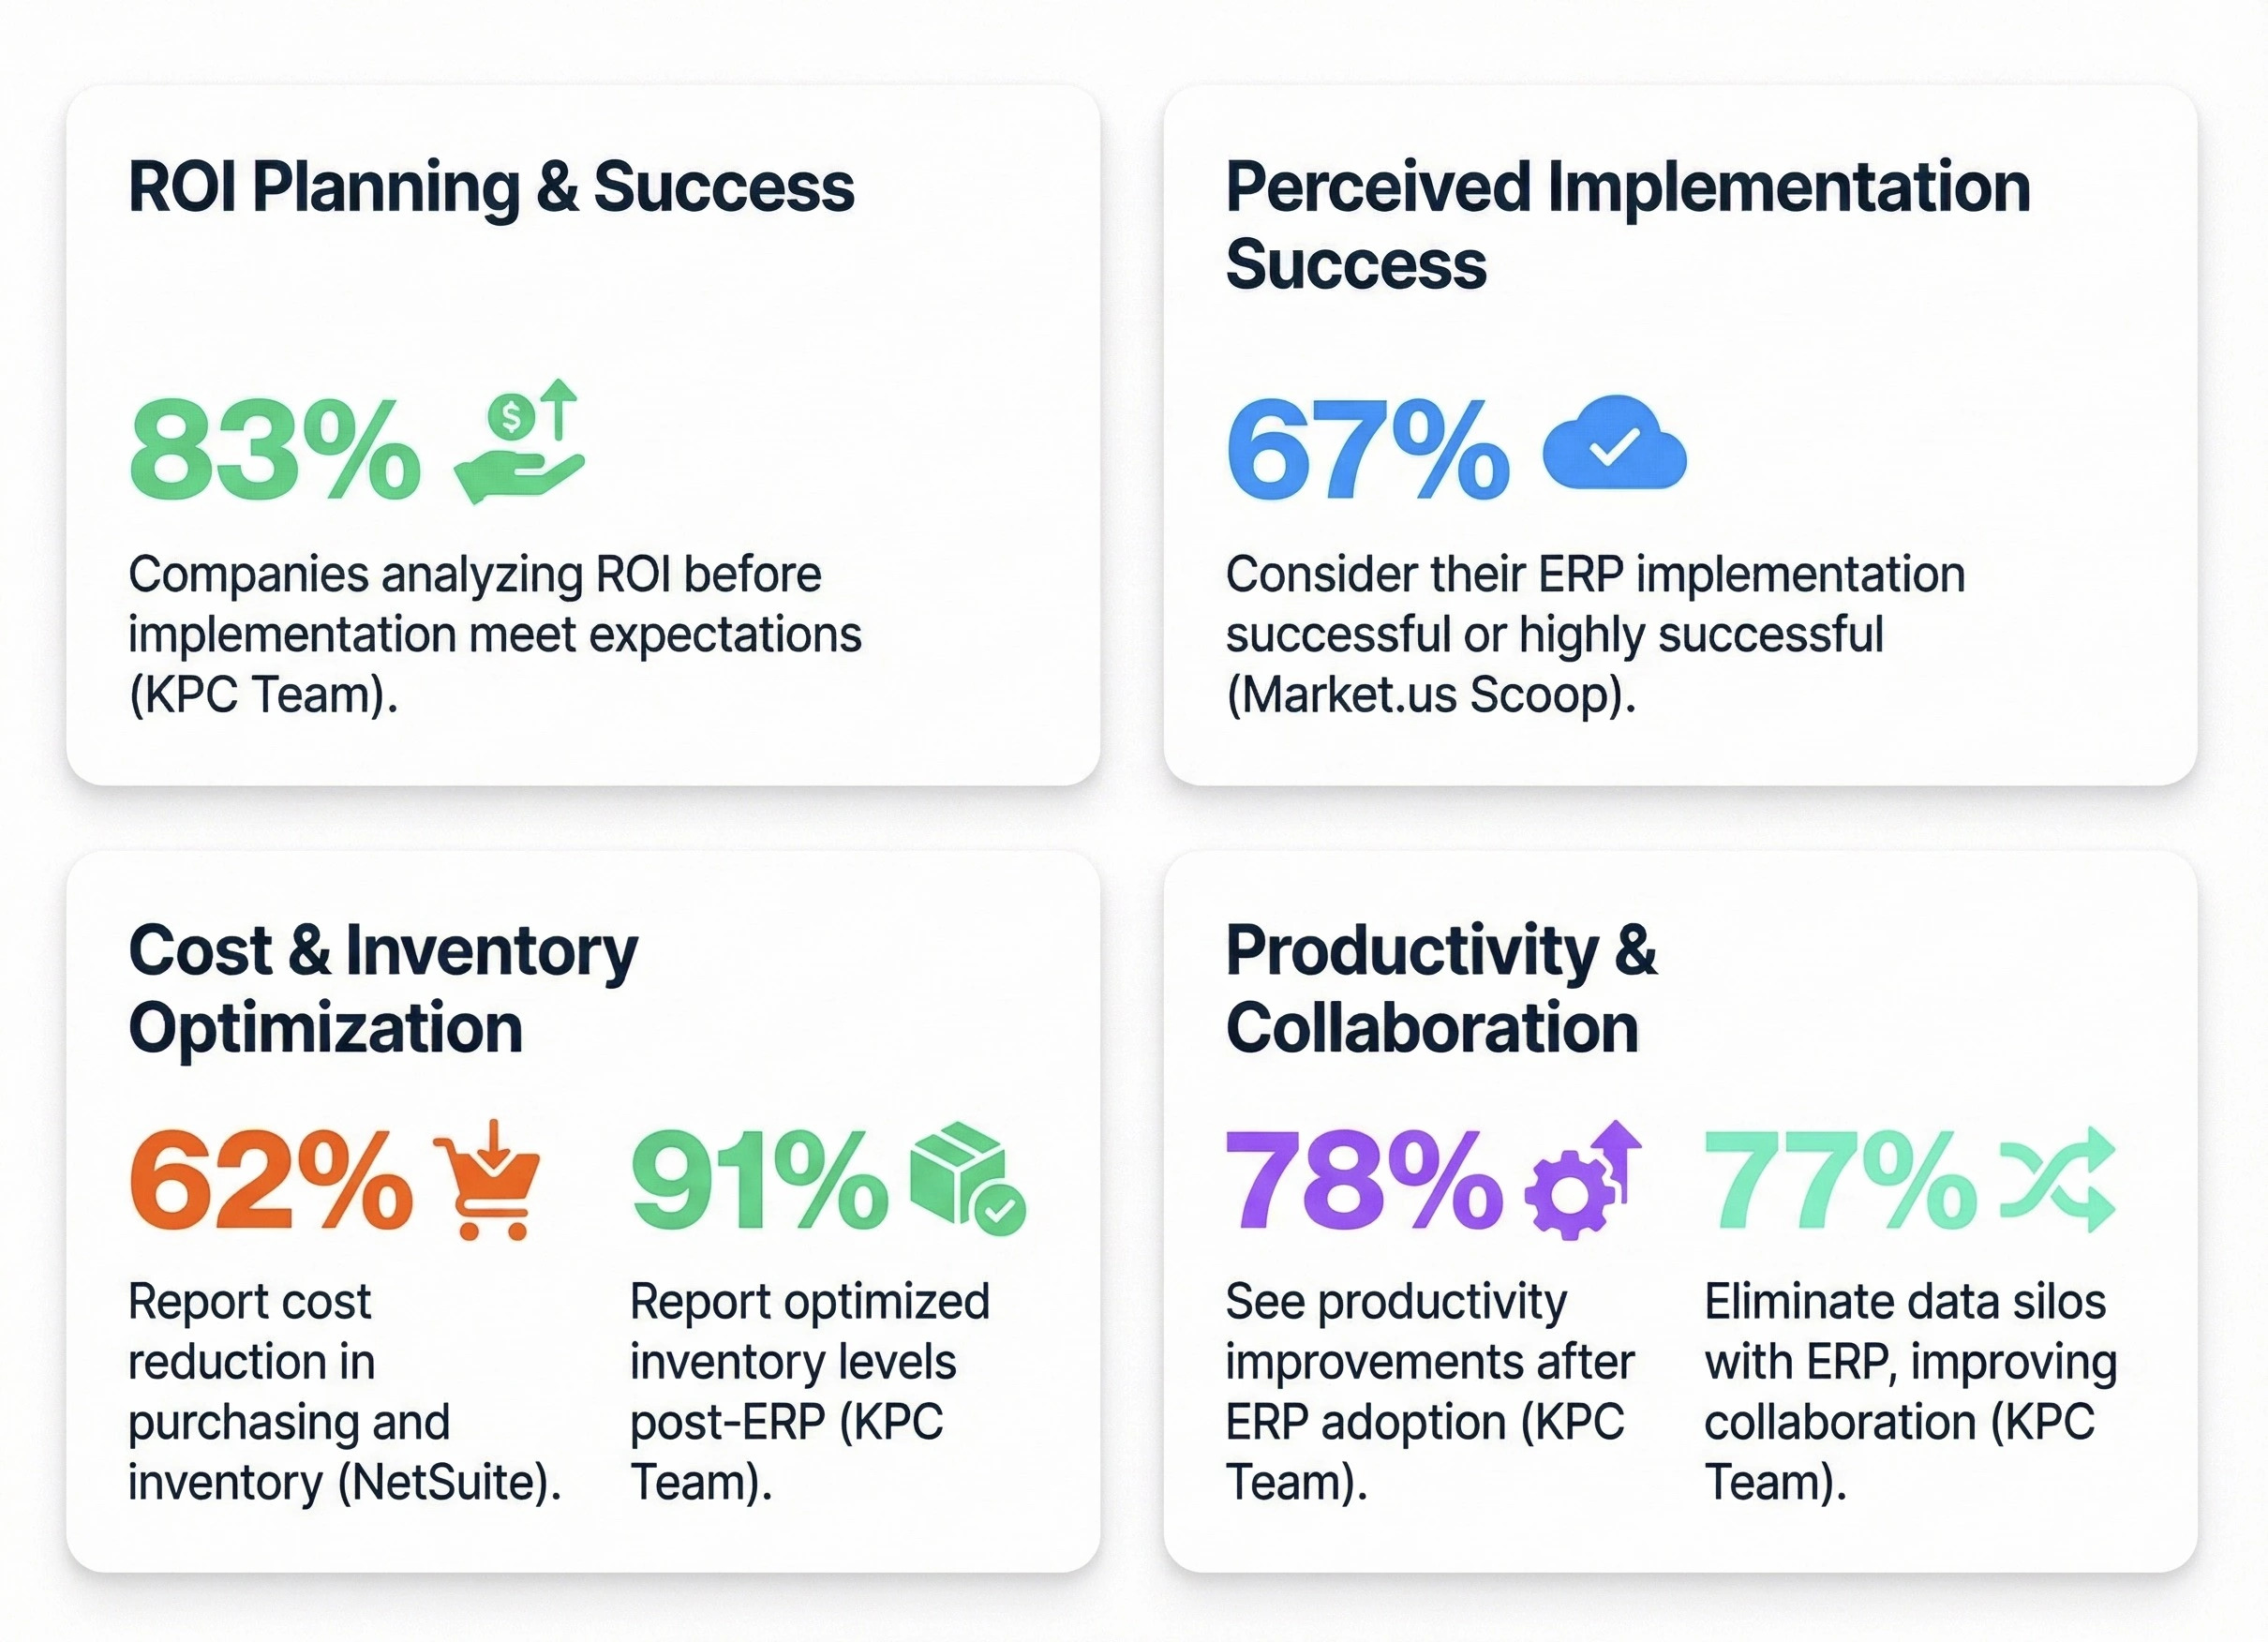
Task: Click the NetSuite cost reduction description
Action: tap(344, 1391)
